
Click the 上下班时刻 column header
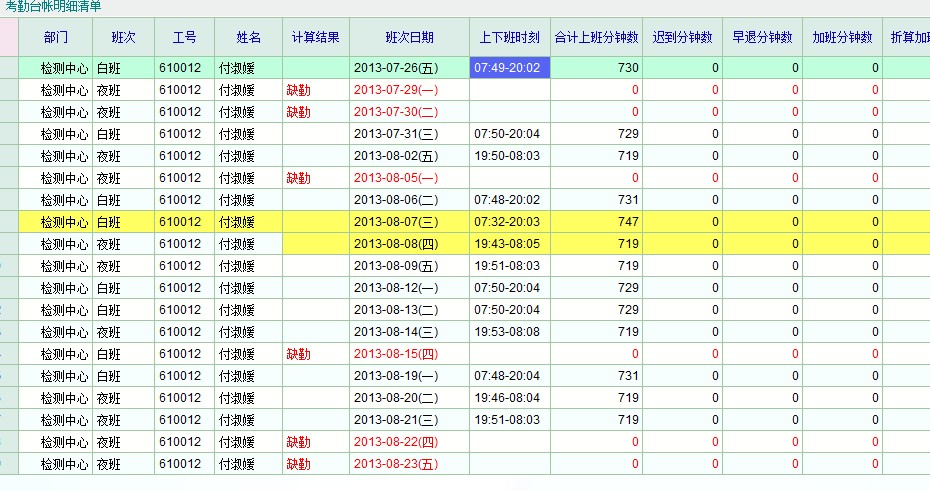[x=509, y=38]
